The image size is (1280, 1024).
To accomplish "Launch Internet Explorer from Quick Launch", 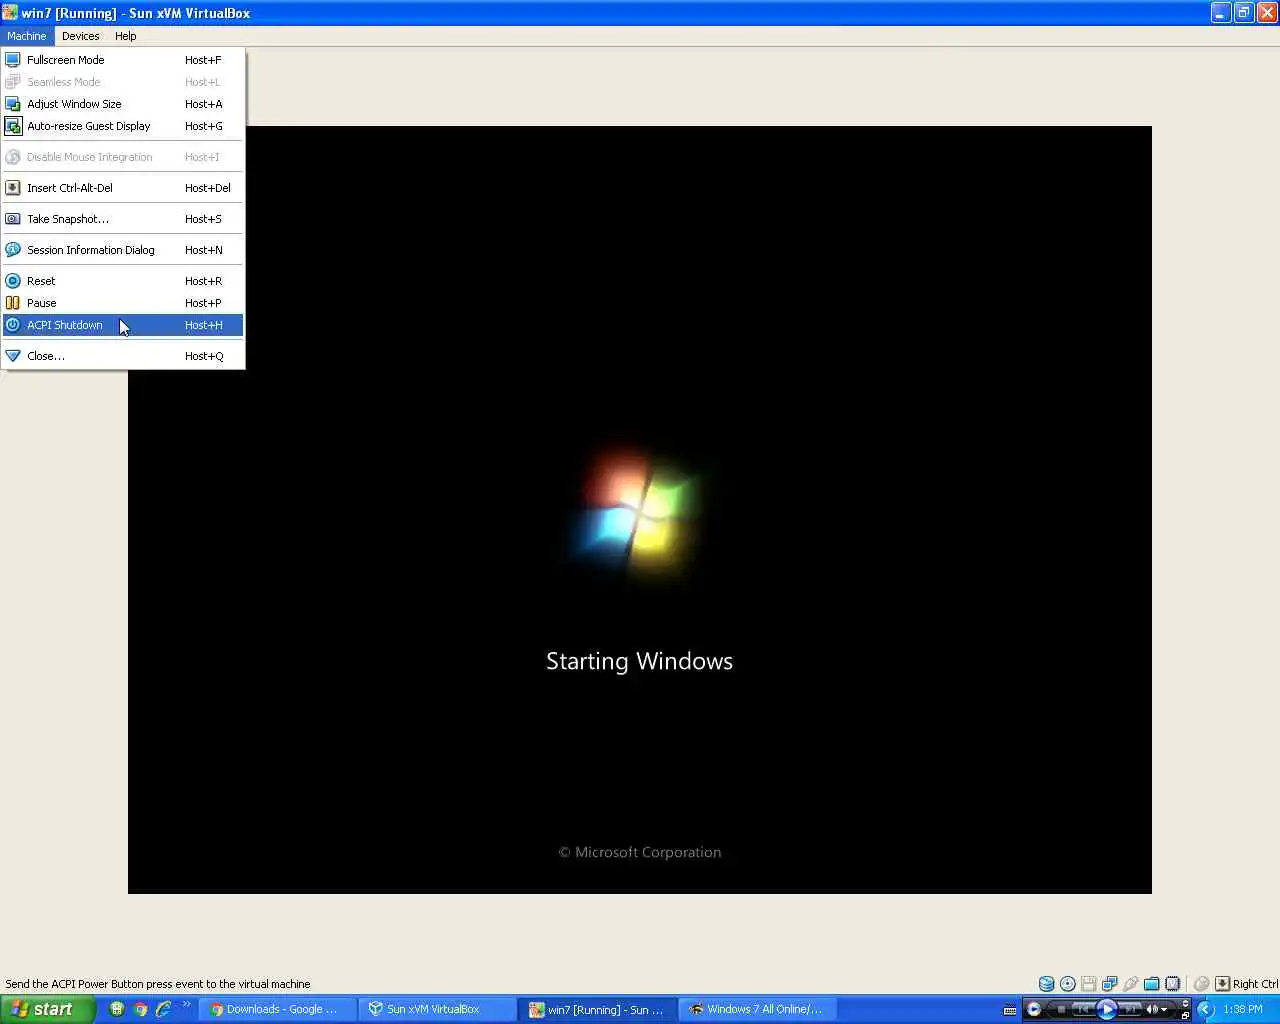I will coord(163,1009).
